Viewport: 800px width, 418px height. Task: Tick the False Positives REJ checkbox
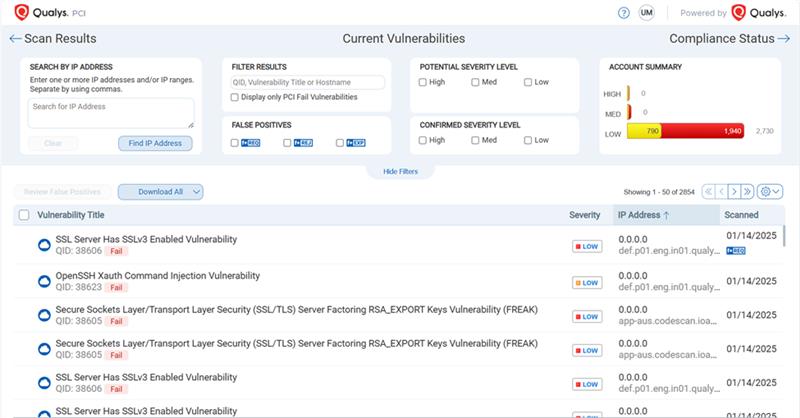click(x=287, y=143)
